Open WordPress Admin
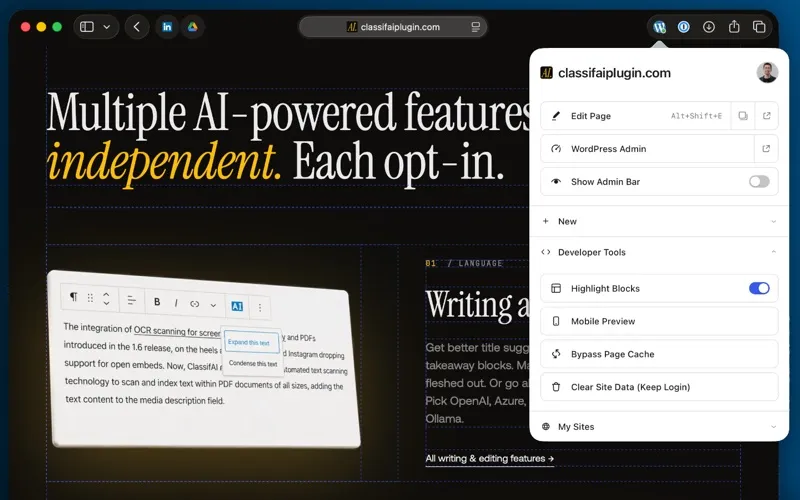The height and width of the screenshot is (500, 800). pos(647,149)
